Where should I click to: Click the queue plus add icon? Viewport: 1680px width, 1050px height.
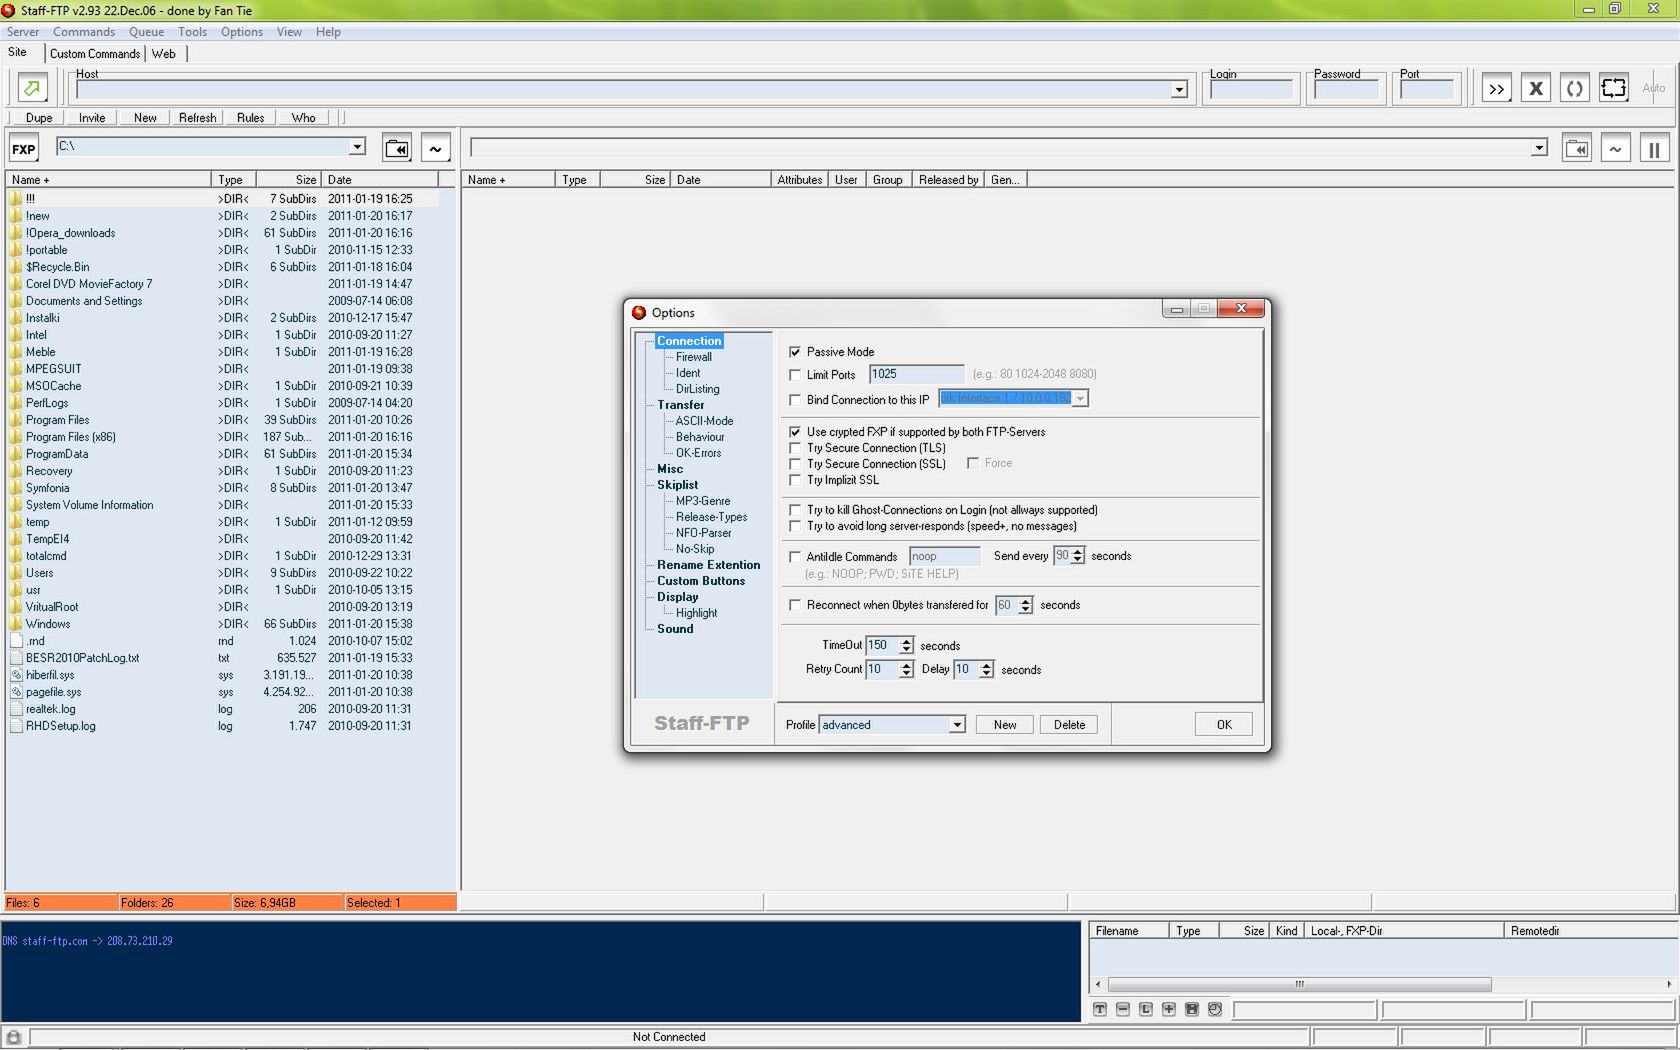1169,1010
